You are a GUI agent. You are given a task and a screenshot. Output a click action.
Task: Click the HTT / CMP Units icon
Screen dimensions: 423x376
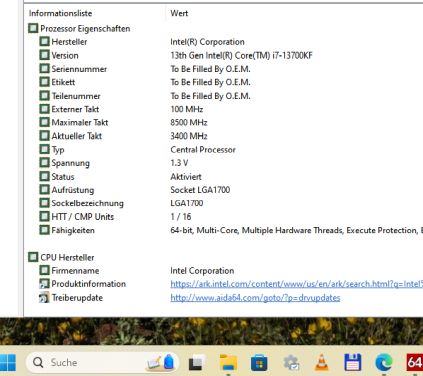pyautogui.click(x=44, y=217)
